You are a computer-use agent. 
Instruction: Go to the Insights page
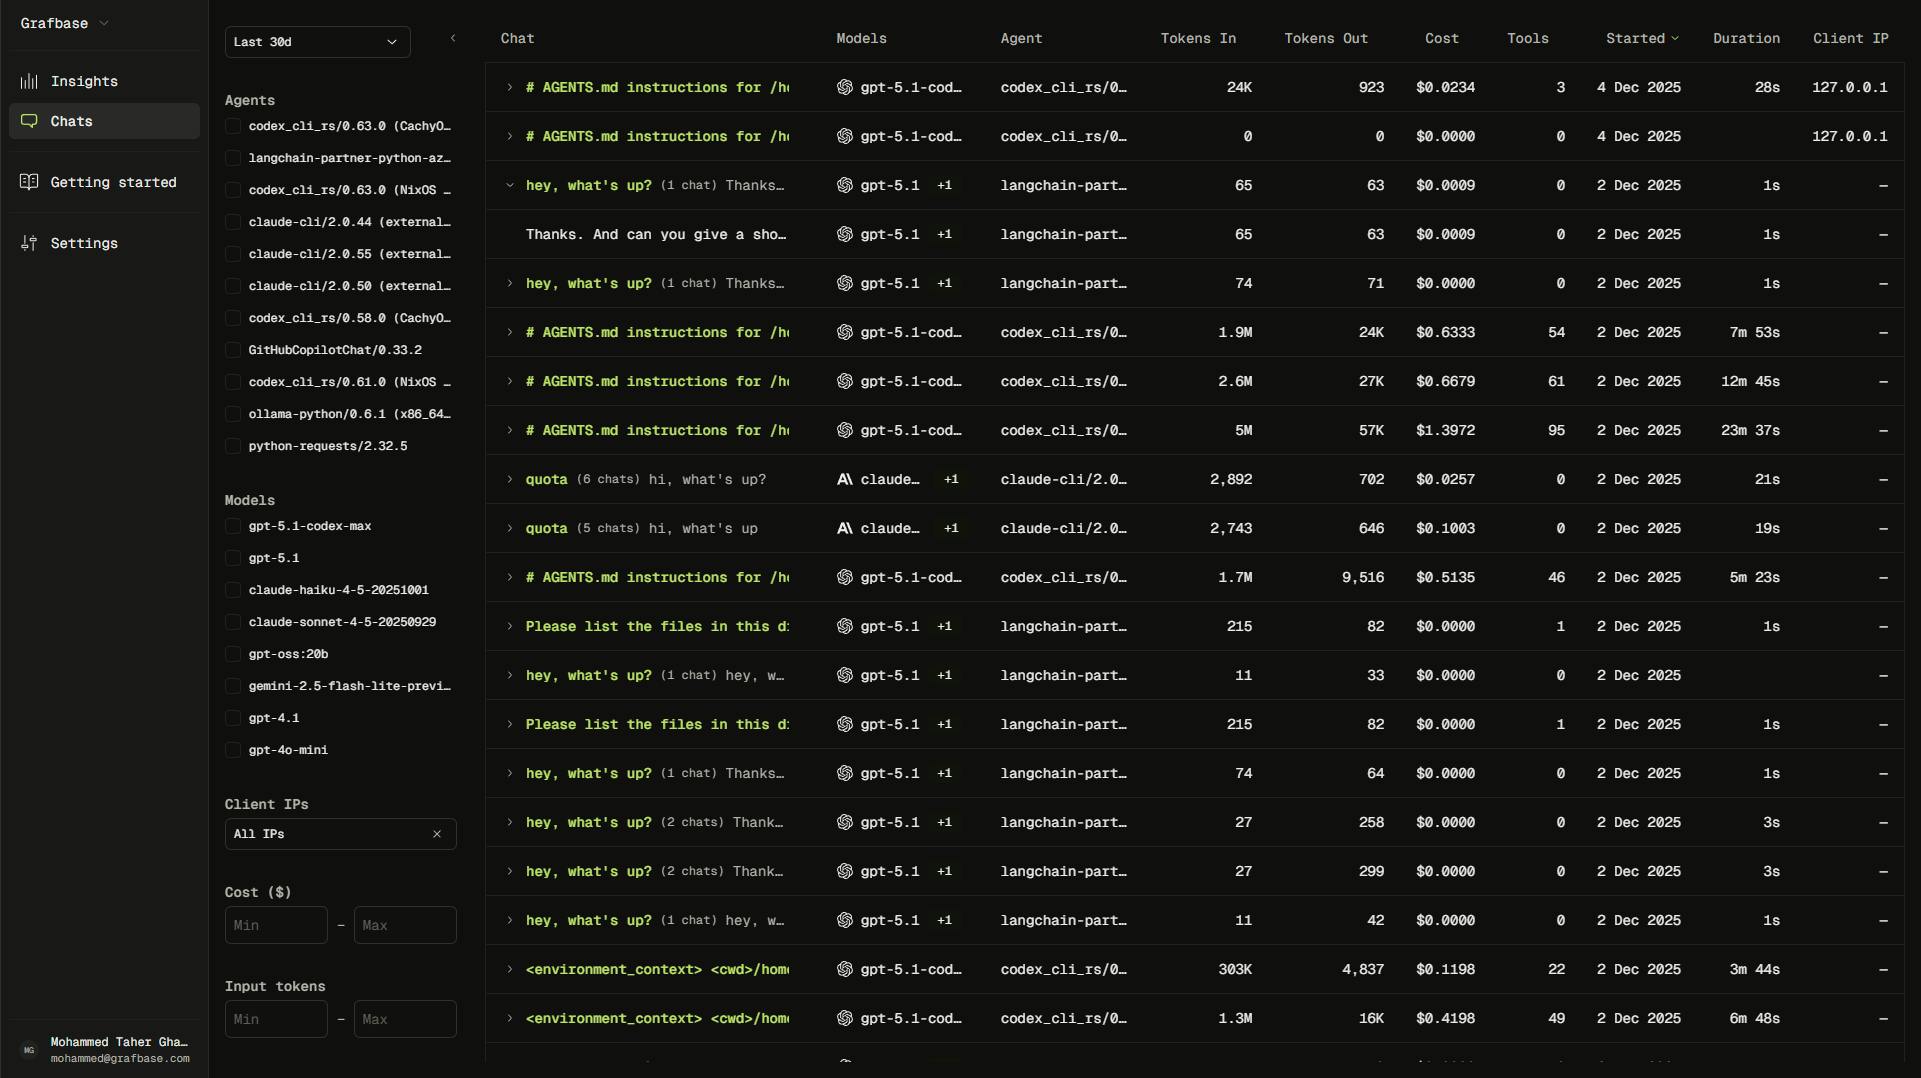[104, 81]
